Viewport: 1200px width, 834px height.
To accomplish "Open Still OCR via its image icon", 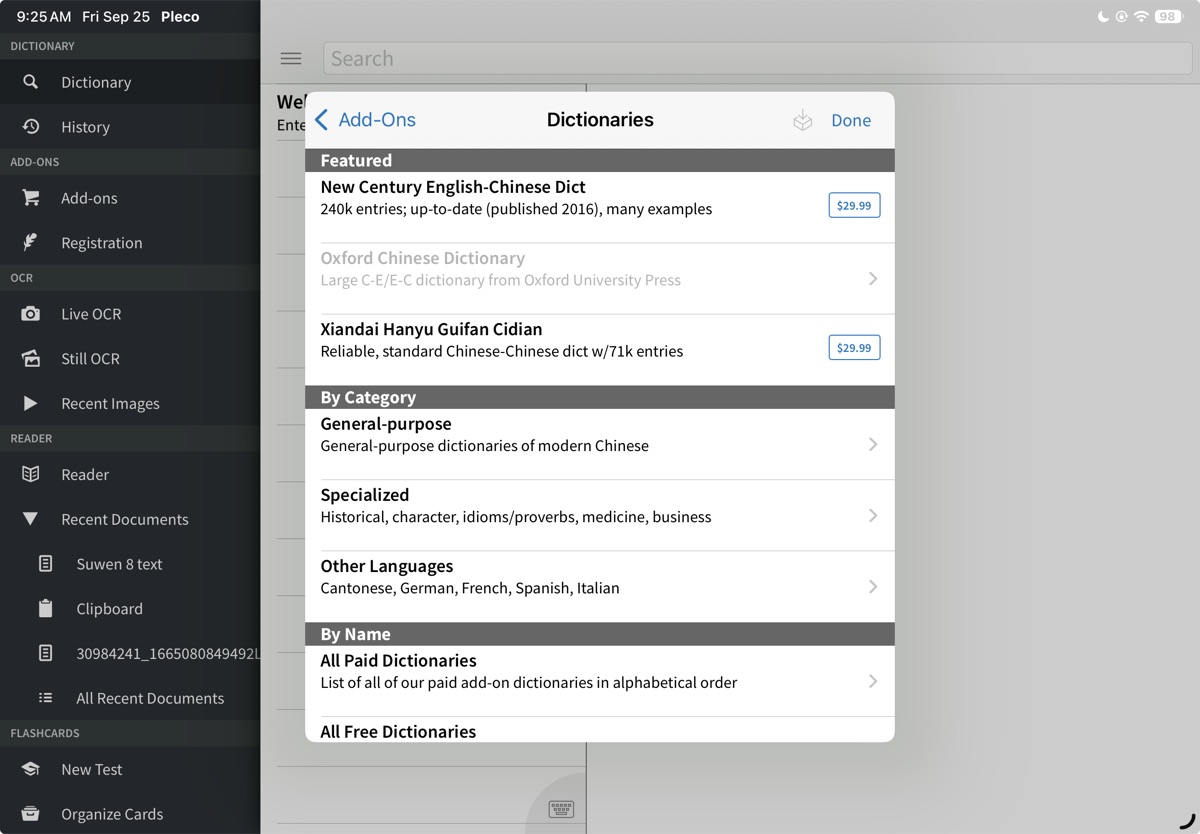I will 31,358.
